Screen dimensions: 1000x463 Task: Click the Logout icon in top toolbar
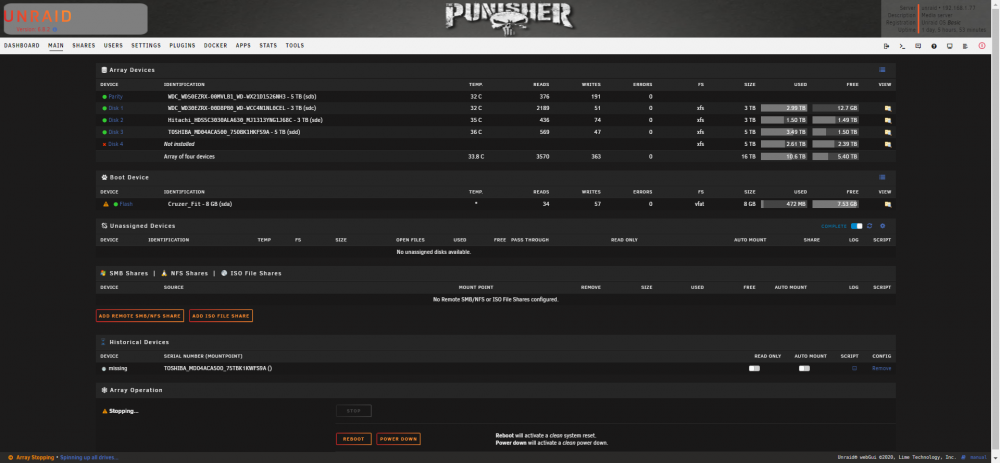886,46
